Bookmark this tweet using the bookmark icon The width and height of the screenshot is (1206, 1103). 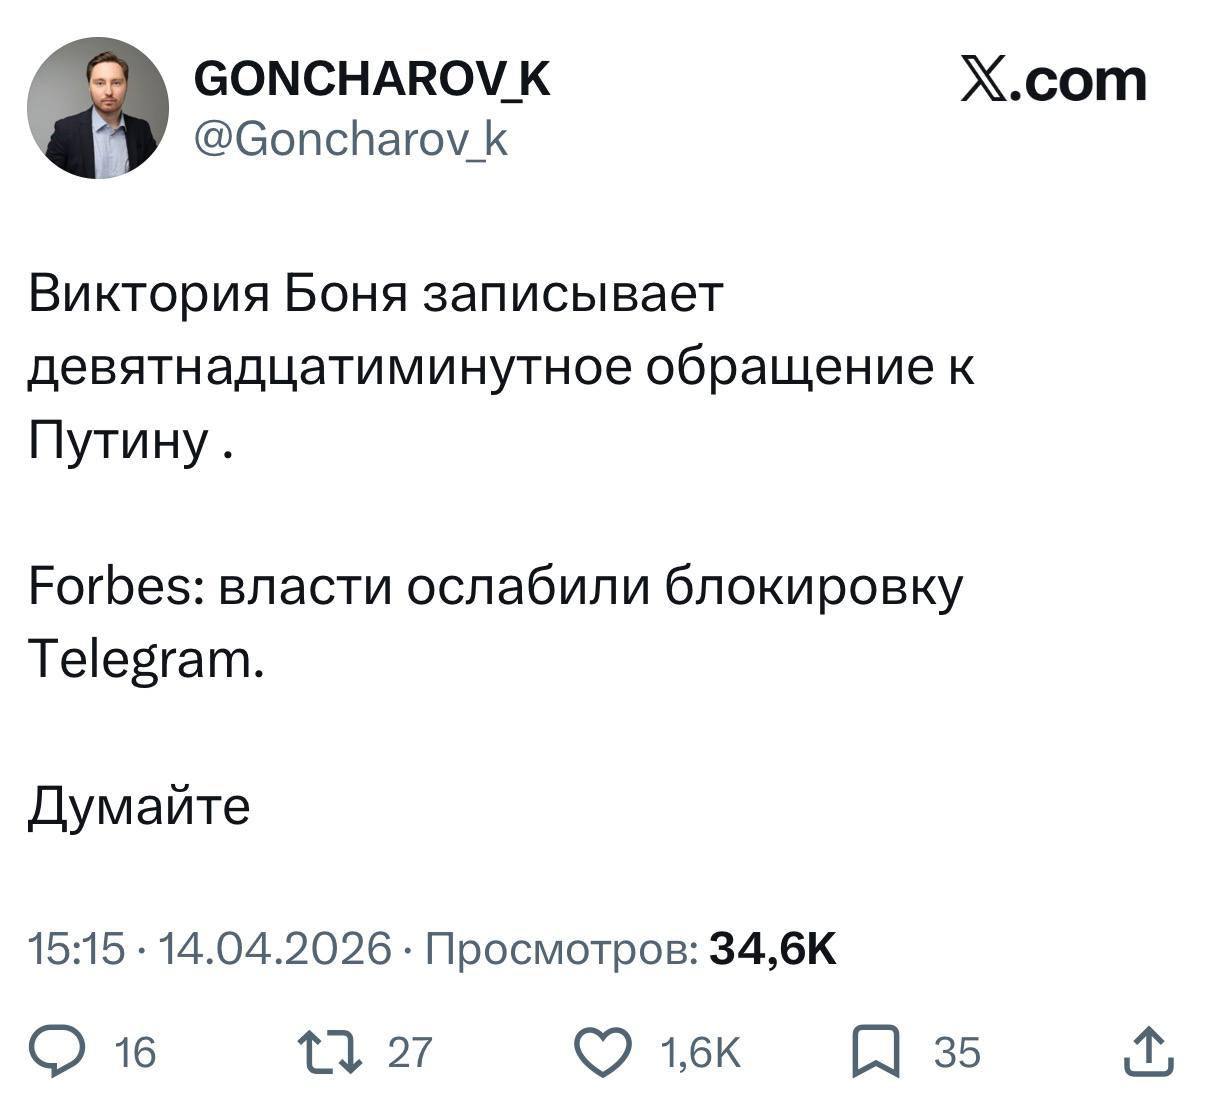pos(875,1053)
